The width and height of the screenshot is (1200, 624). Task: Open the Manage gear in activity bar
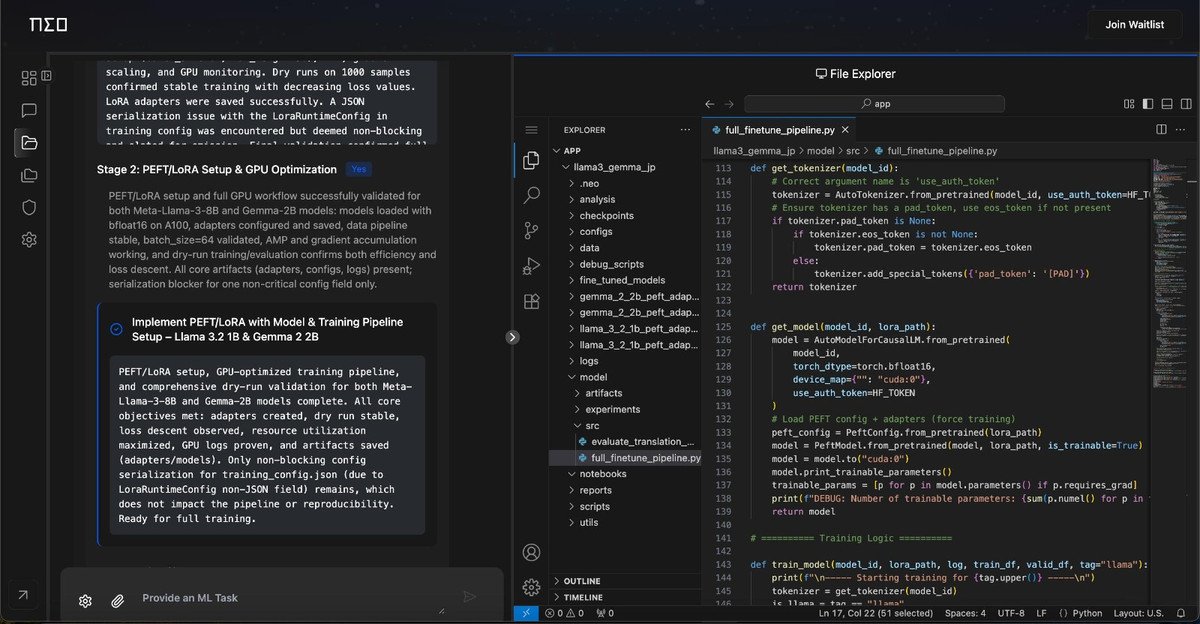click(x=531, y=587)
